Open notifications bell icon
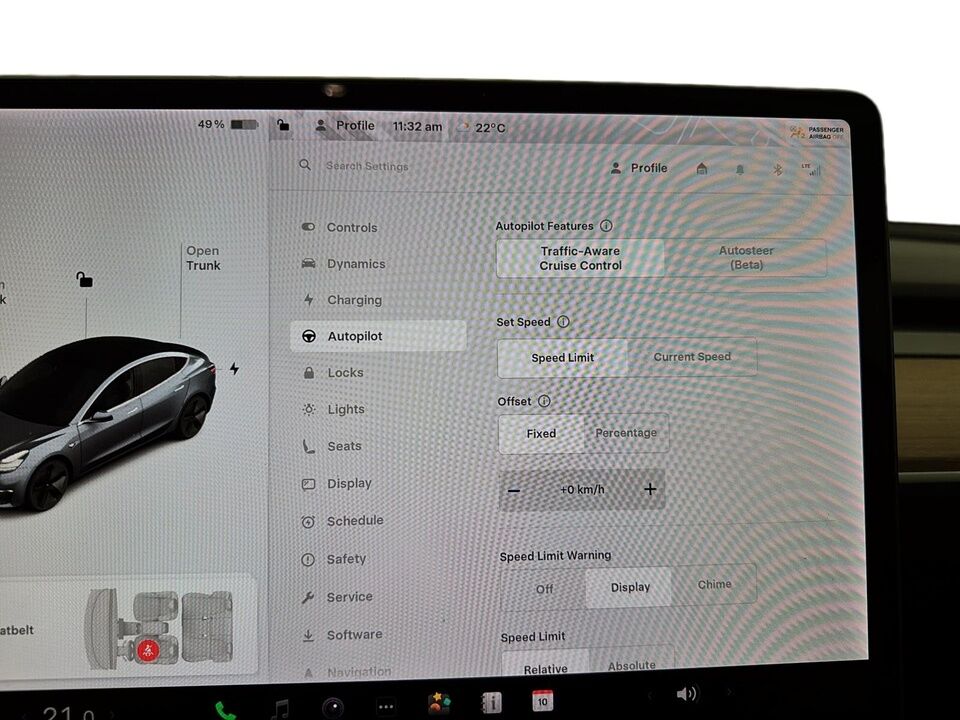 click(x=740, y=170)
